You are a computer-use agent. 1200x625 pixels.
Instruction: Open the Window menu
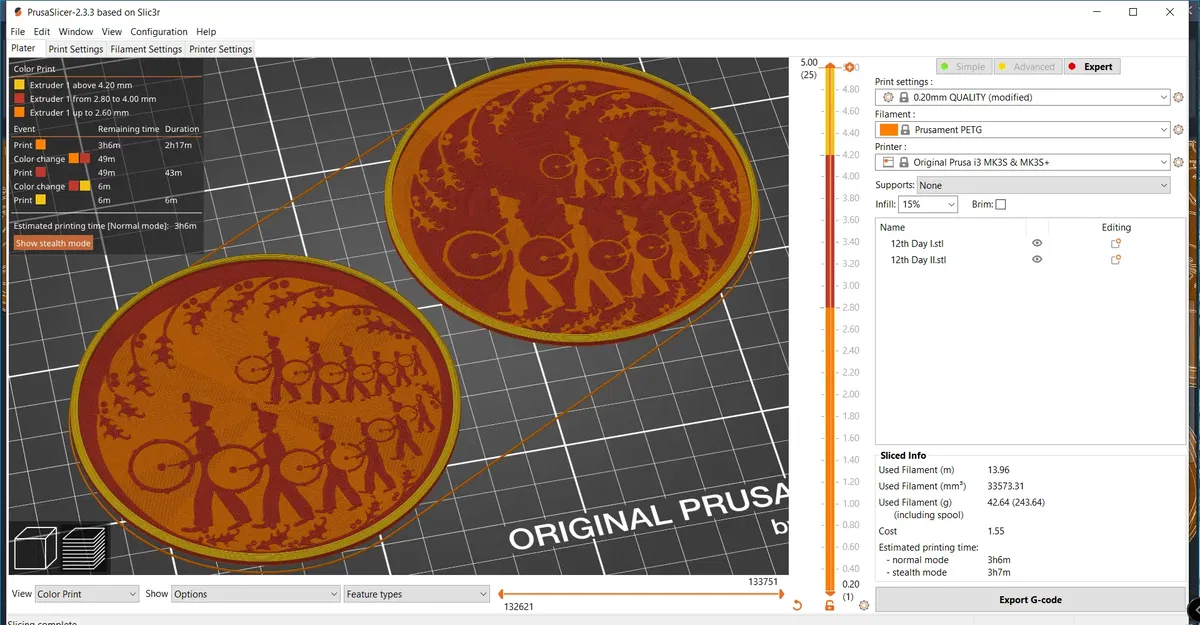pyautogui.click(x=76, y=32)
